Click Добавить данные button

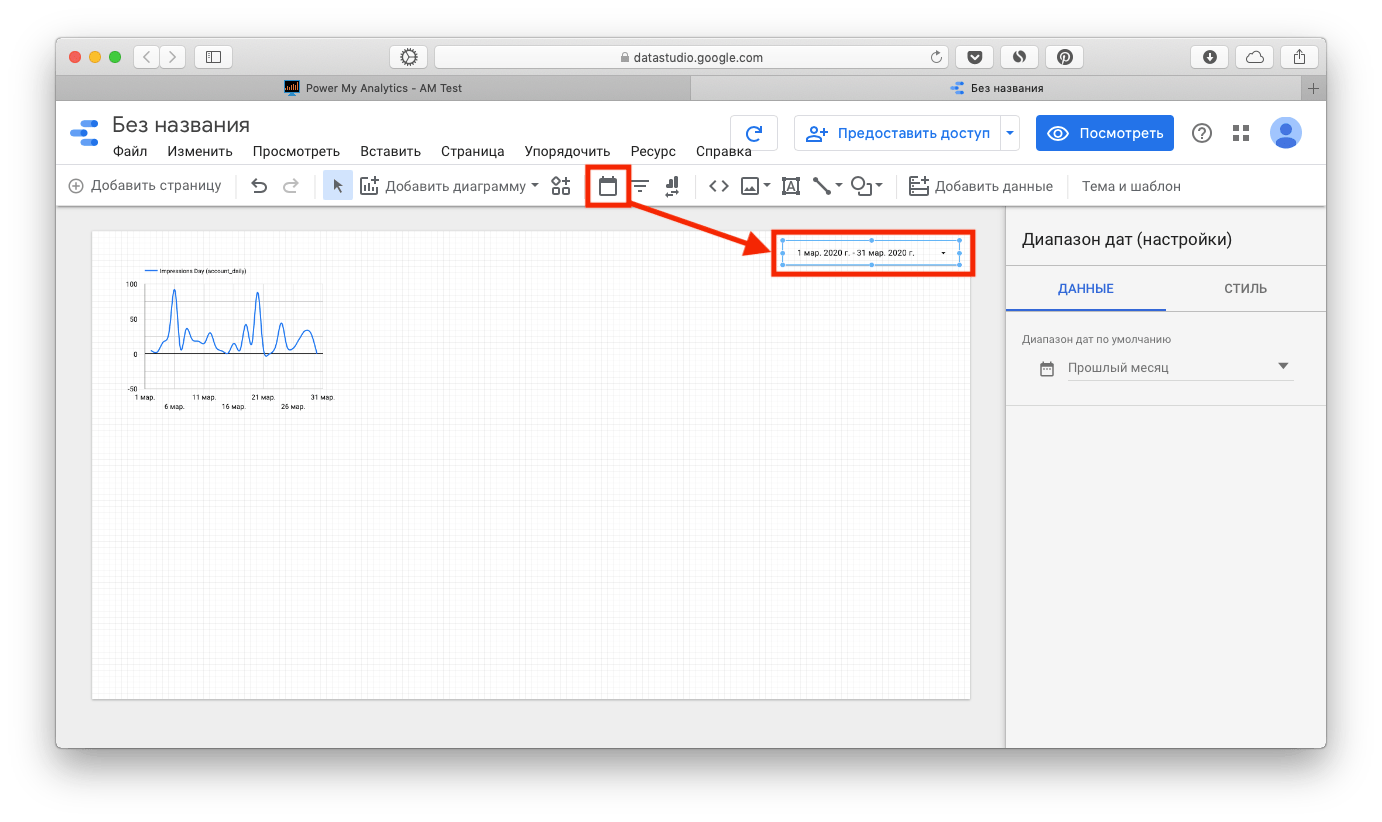[981, 186]
